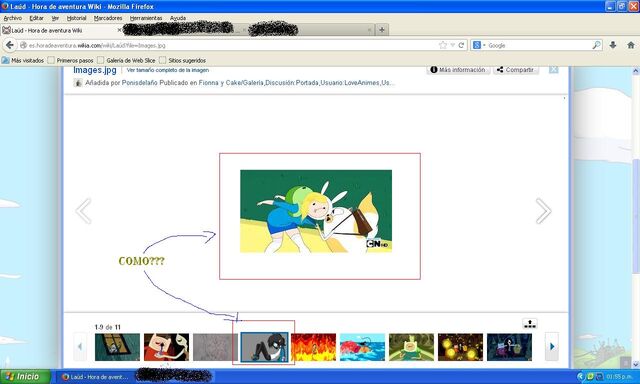Show the next image with right chevron
Image resolution: width=640 pixels, height=384 pixels.
[543, 211]
